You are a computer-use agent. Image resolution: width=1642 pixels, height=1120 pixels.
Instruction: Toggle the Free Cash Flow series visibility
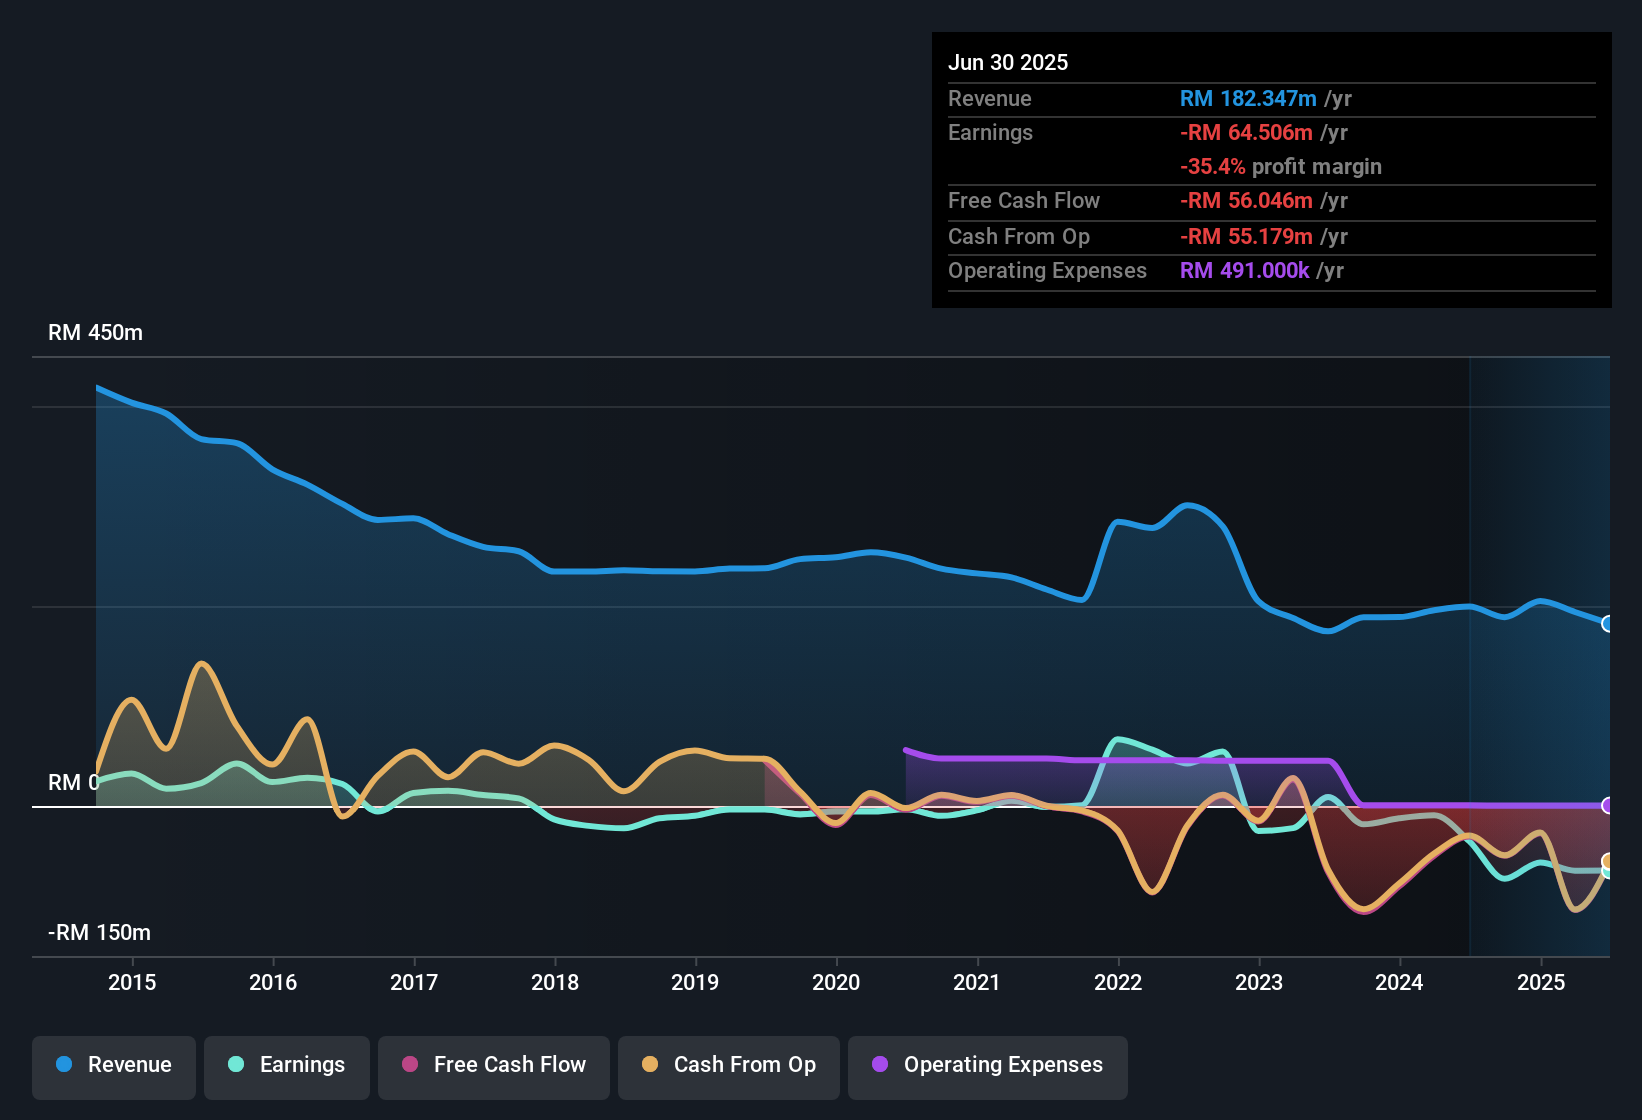(493, 1065)
